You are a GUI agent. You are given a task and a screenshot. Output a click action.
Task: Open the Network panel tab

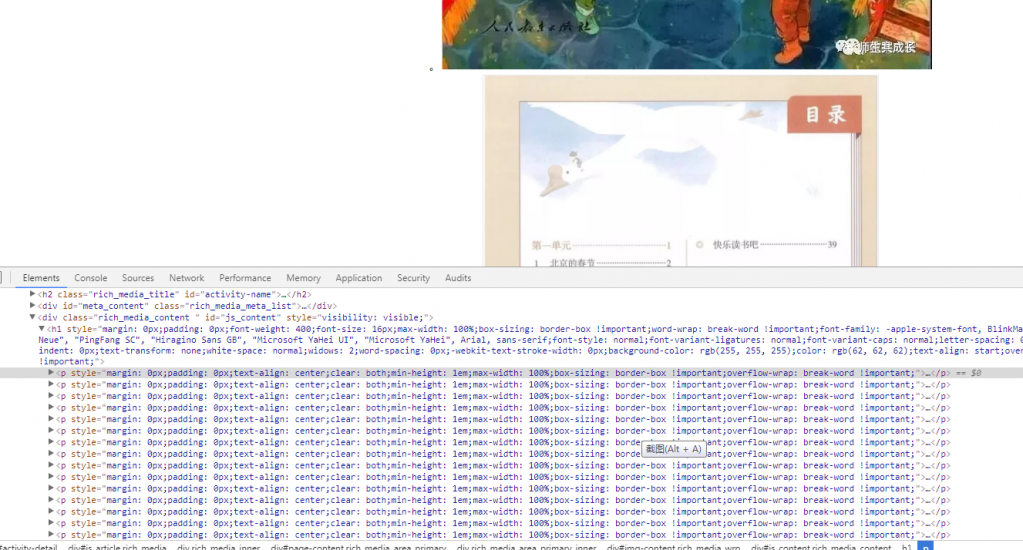(186, 278)
